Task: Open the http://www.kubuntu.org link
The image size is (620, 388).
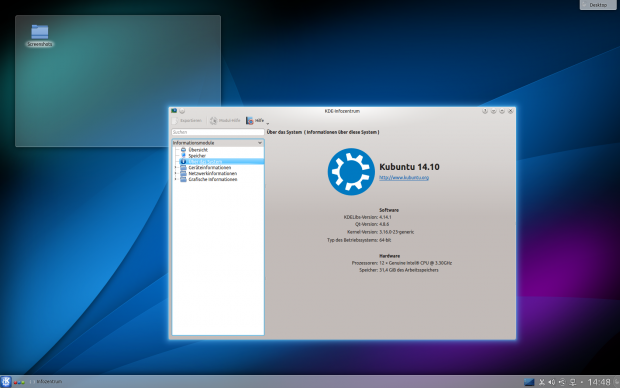Action: [x=404, y=178]
